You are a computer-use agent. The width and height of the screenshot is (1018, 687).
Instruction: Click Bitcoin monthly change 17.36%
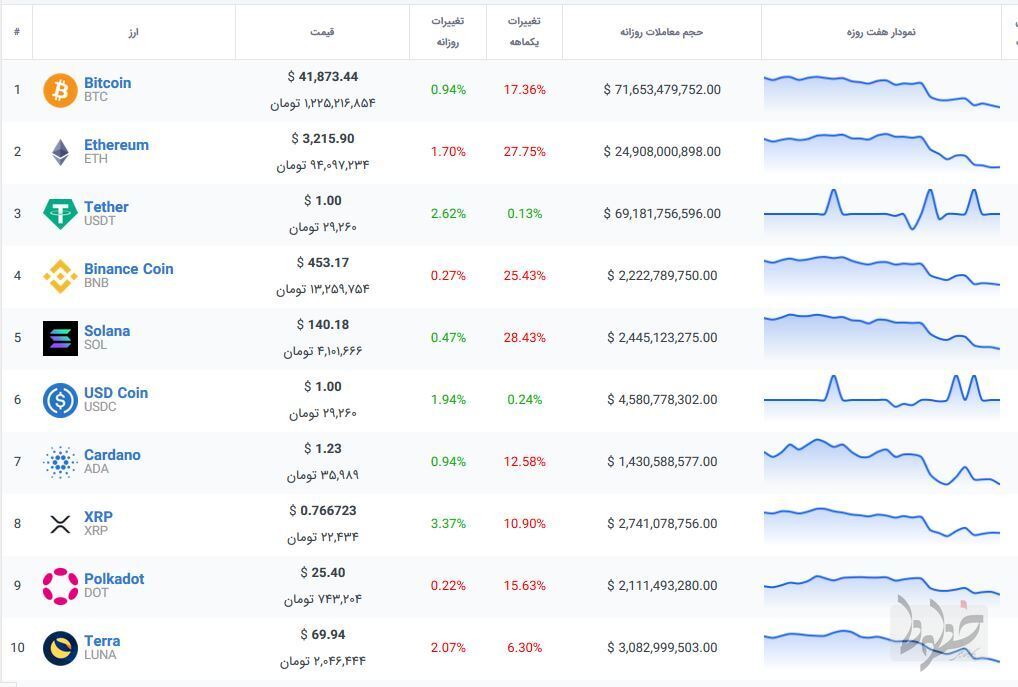[525, 90]
